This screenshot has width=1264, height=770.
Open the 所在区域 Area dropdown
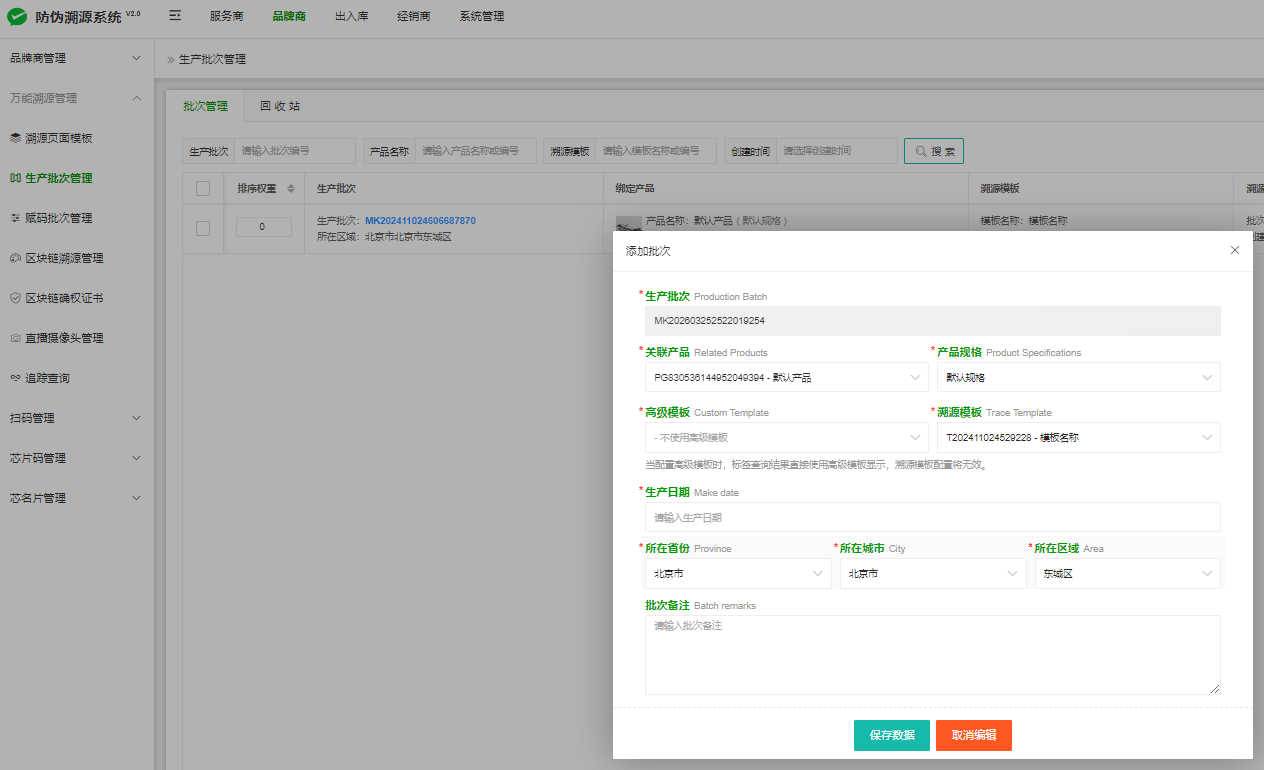[x=1126, y=573]
